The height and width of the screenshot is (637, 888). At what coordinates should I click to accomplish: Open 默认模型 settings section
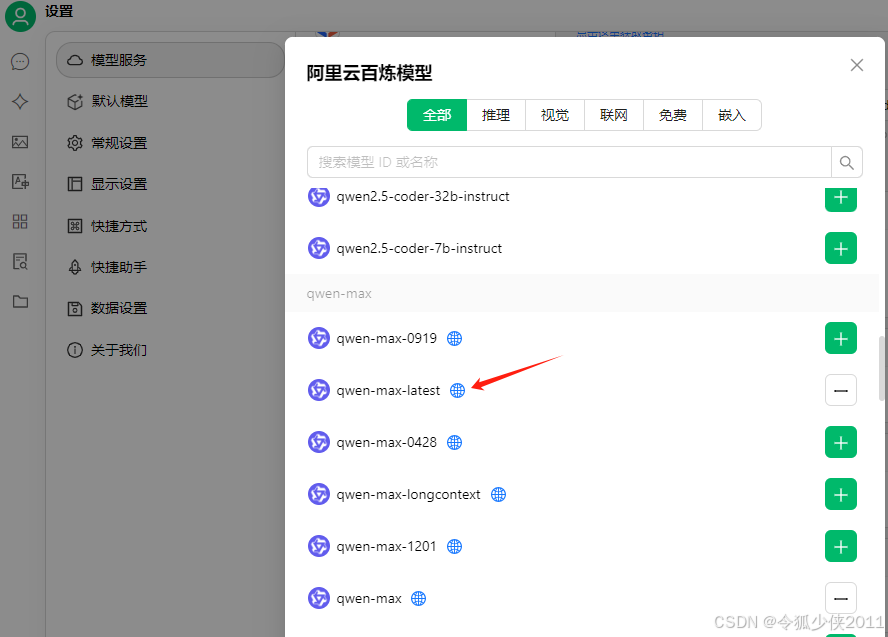[x=170, y=101]
